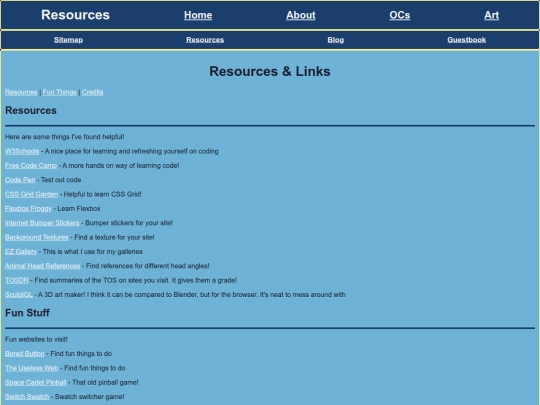
Task: Click description "Helpful to learn CSS Grid!"
Action: point(103,194)
